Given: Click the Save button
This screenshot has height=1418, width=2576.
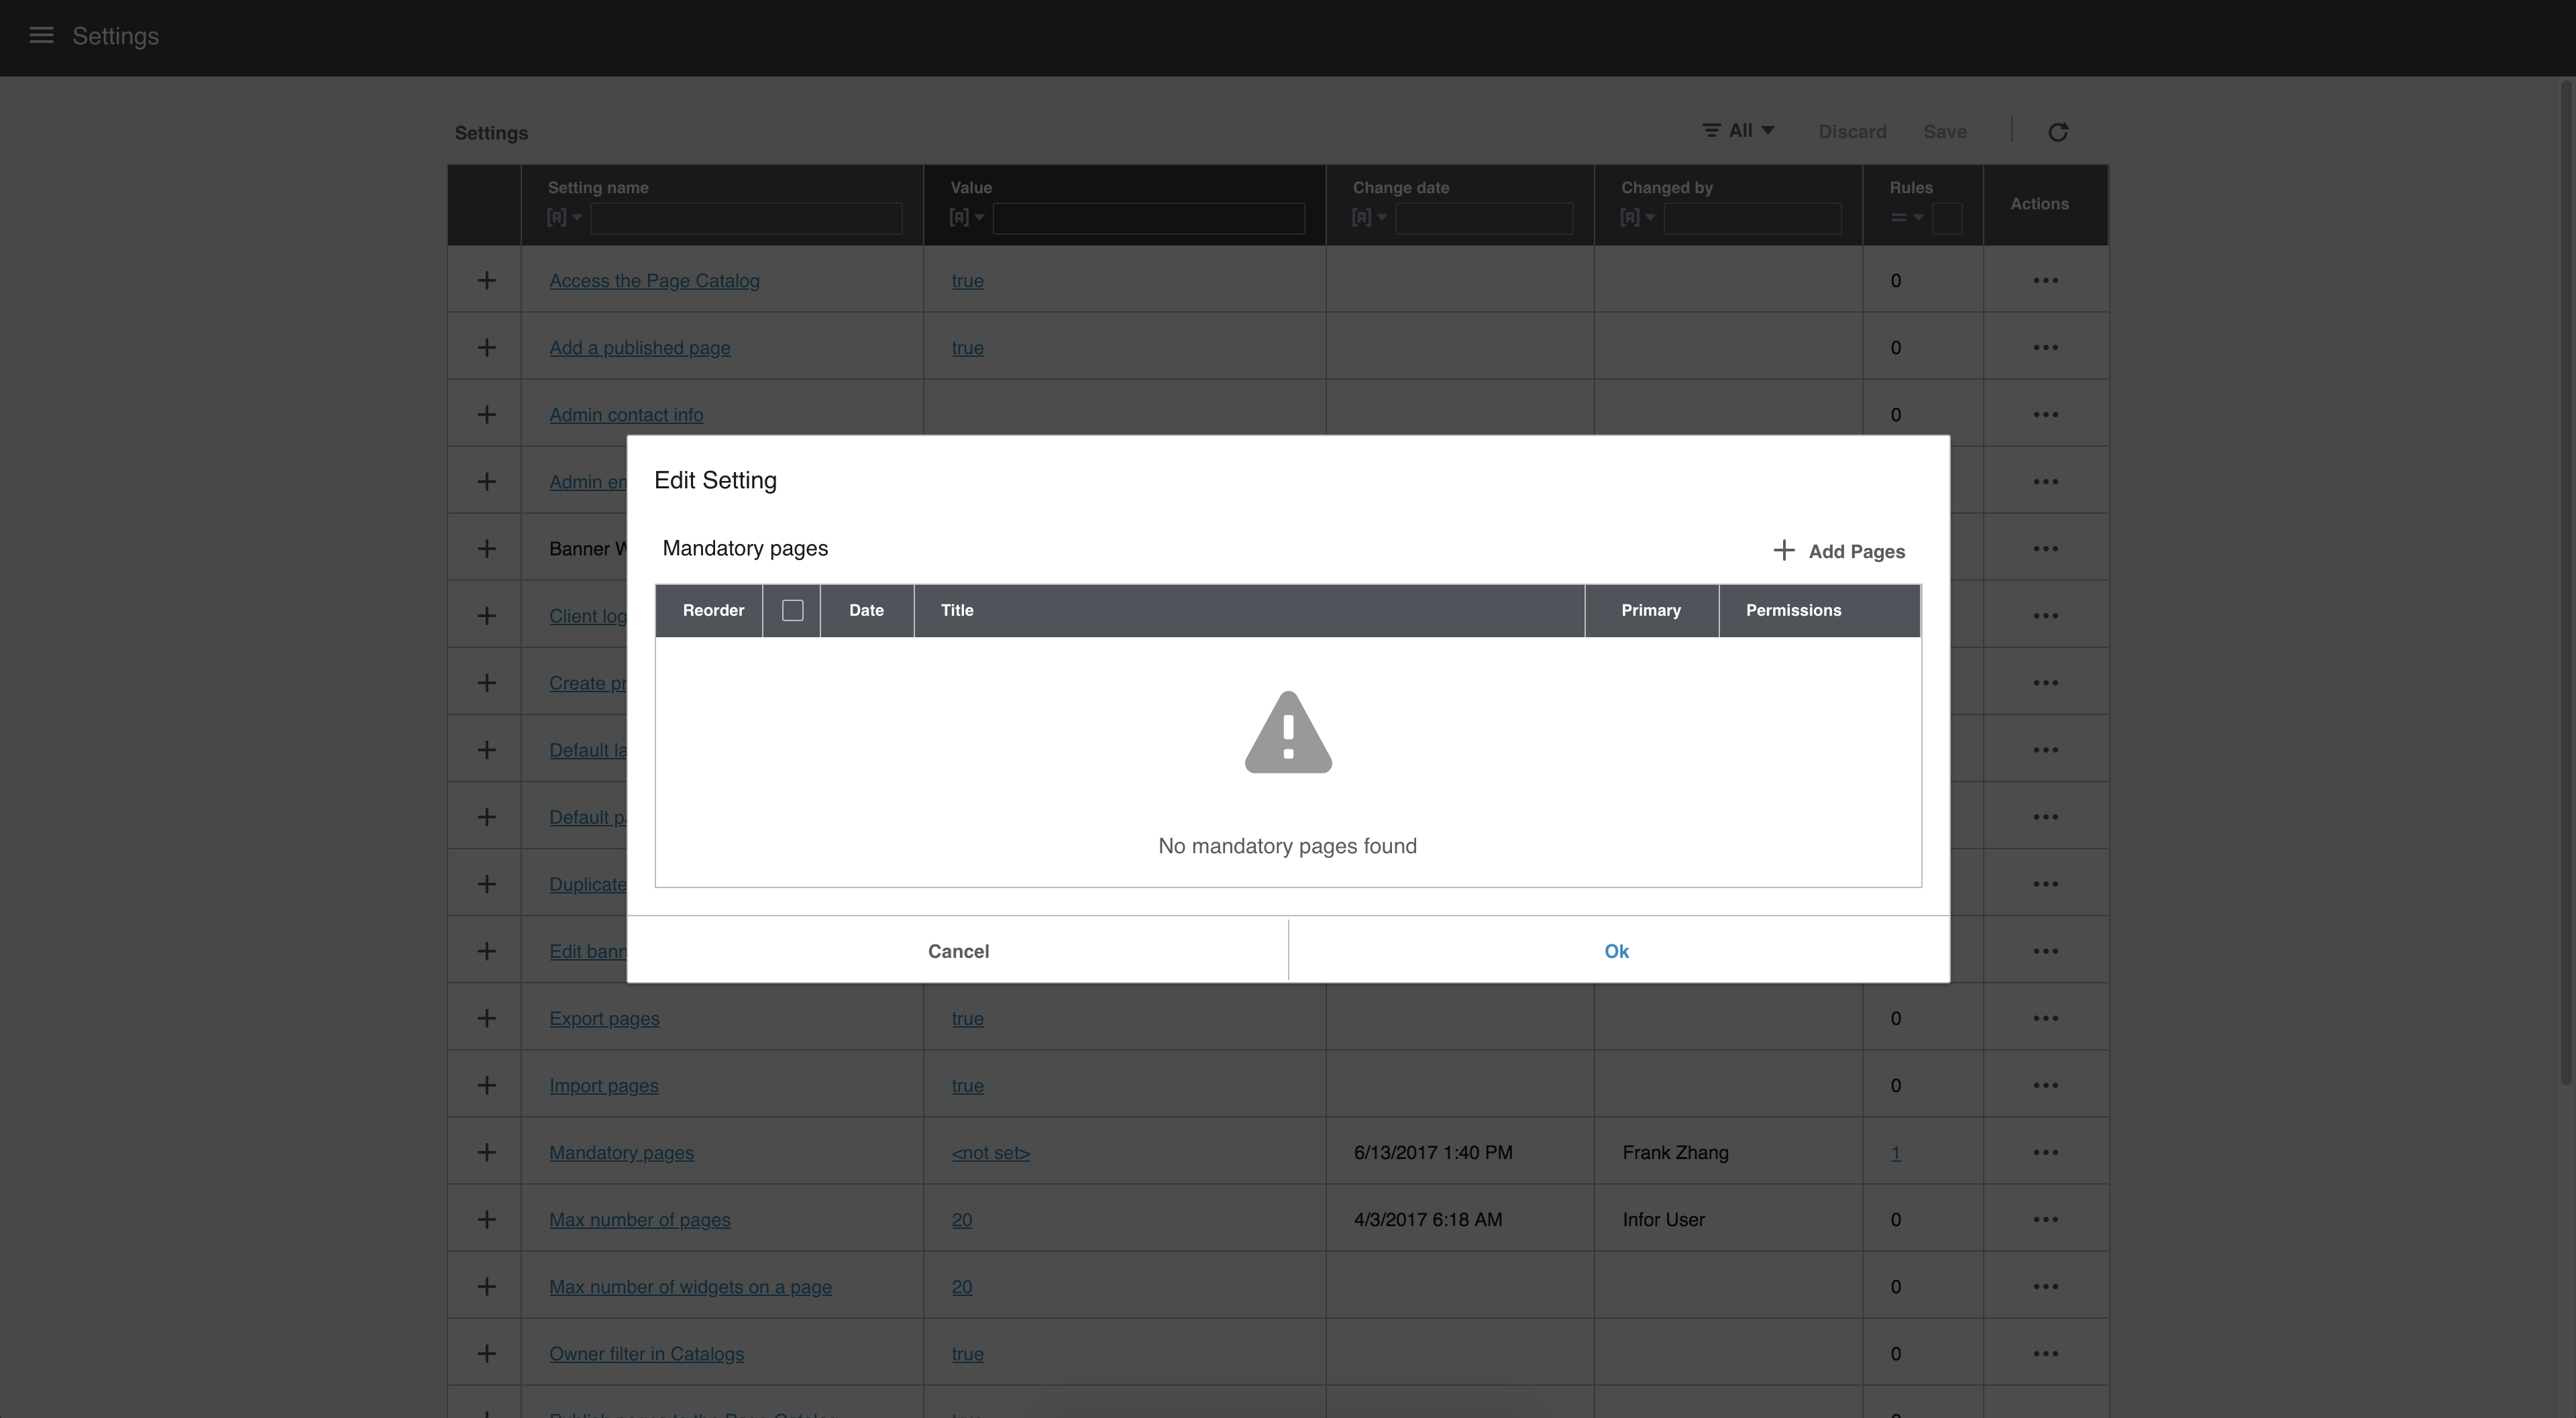Looking at the screenshot, I should 1945,132.
